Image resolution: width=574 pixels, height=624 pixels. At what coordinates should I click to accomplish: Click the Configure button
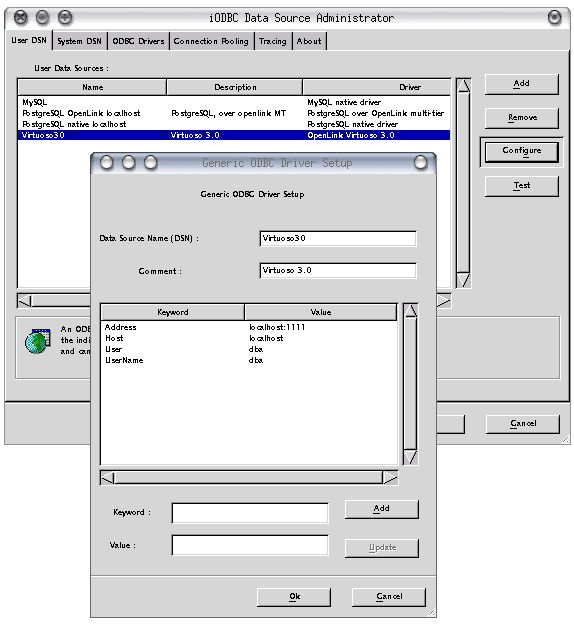pos(521,152)
